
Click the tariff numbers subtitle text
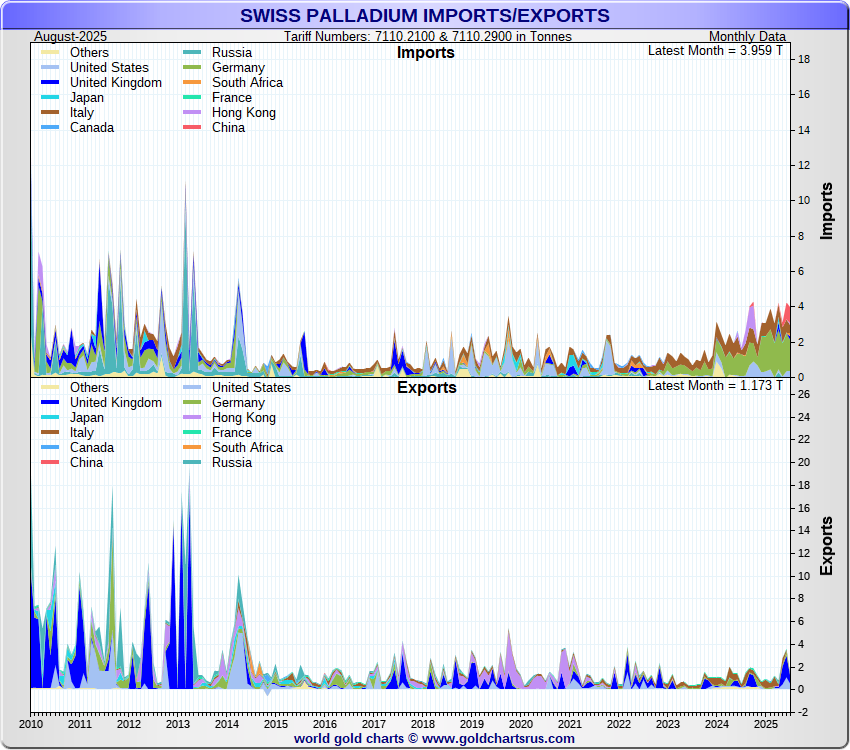point(427,36)
